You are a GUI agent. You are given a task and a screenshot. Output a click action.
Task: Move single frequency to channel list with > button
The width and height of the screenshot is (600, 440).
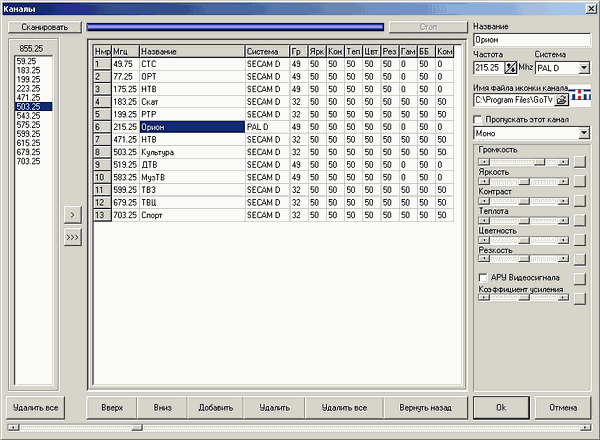pos(73,215)
